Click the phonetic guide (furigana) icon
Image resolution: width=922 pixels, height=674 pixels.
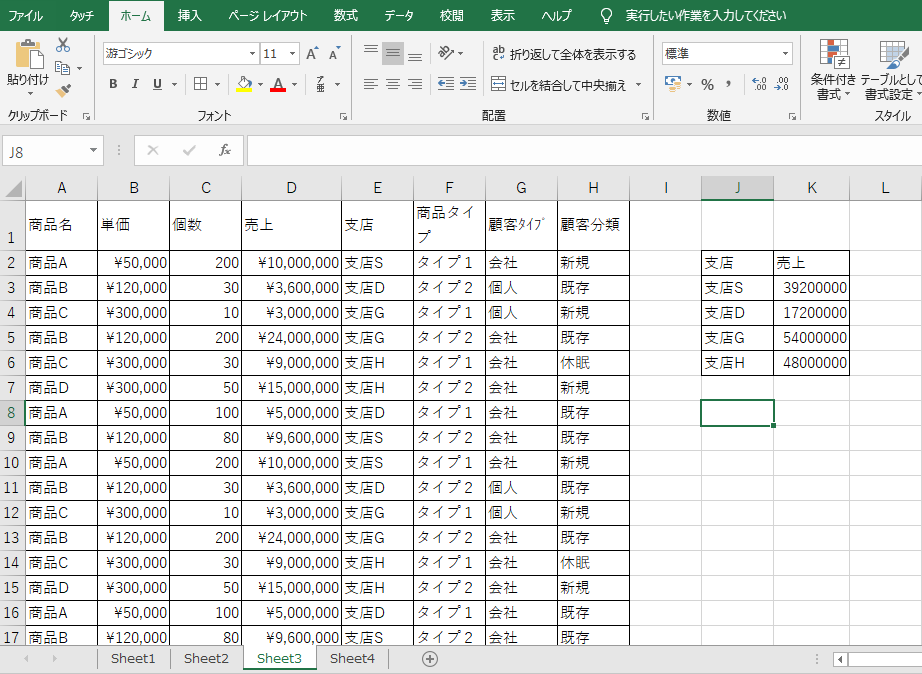[320, 84]
